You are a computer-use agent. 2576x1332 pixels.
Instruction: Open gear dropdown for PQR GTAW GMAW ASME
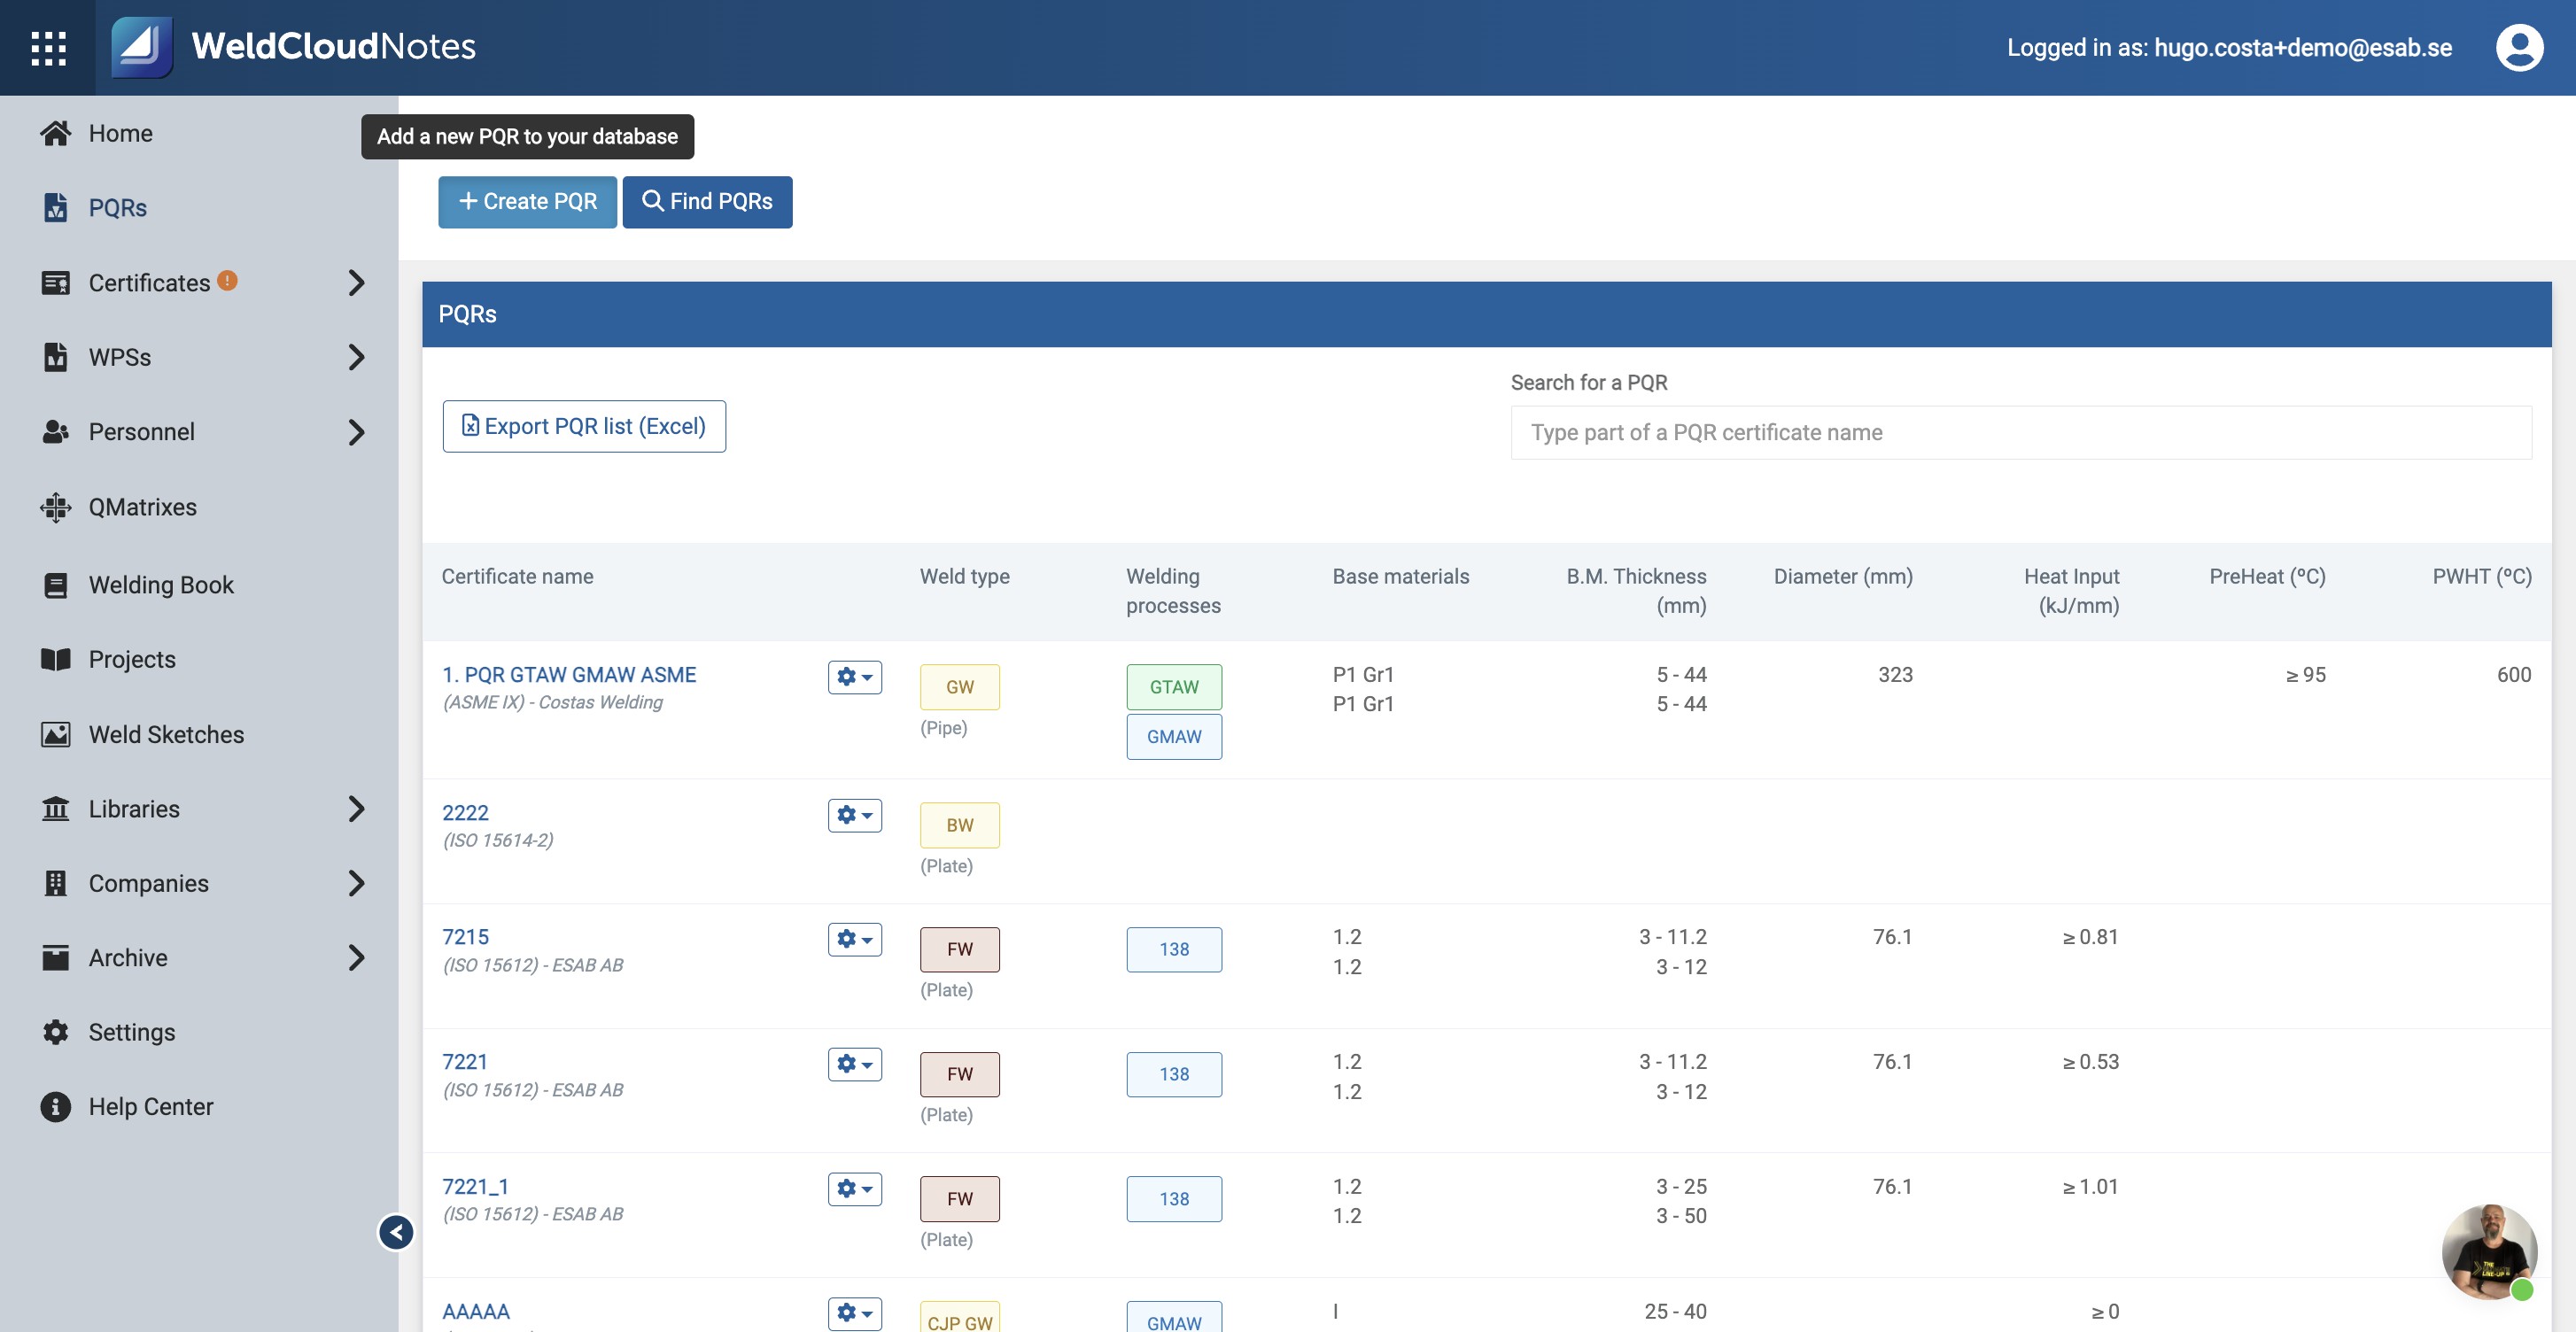pos(854,677)
